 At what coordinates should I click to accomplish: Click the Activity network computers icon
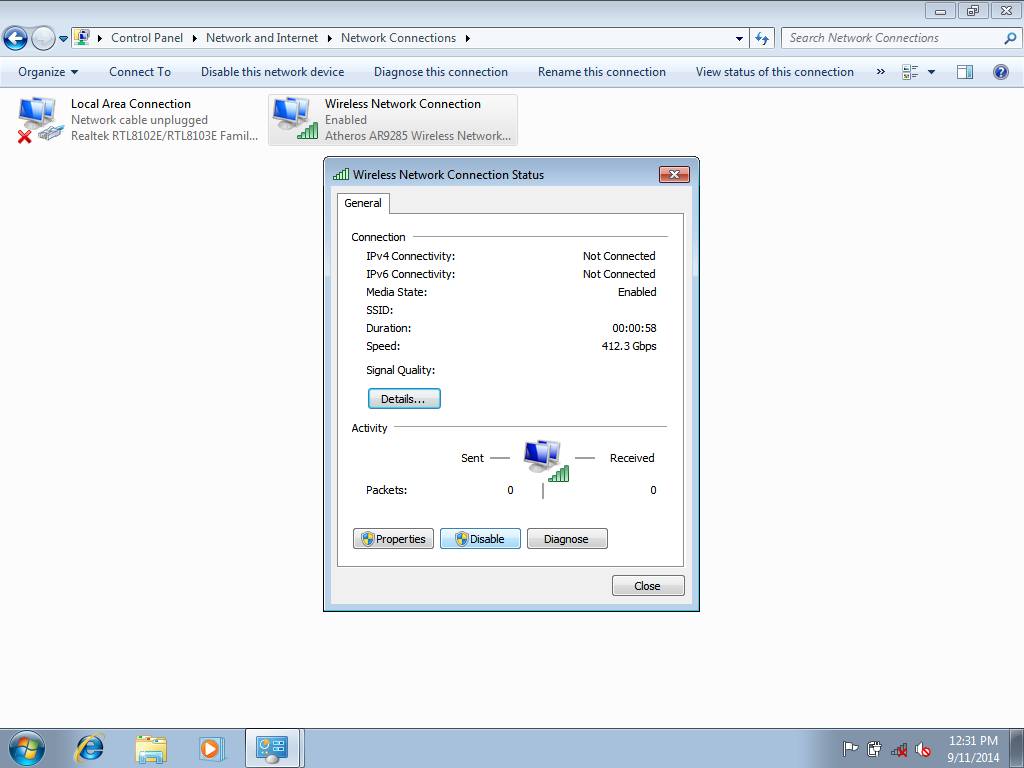545,460
